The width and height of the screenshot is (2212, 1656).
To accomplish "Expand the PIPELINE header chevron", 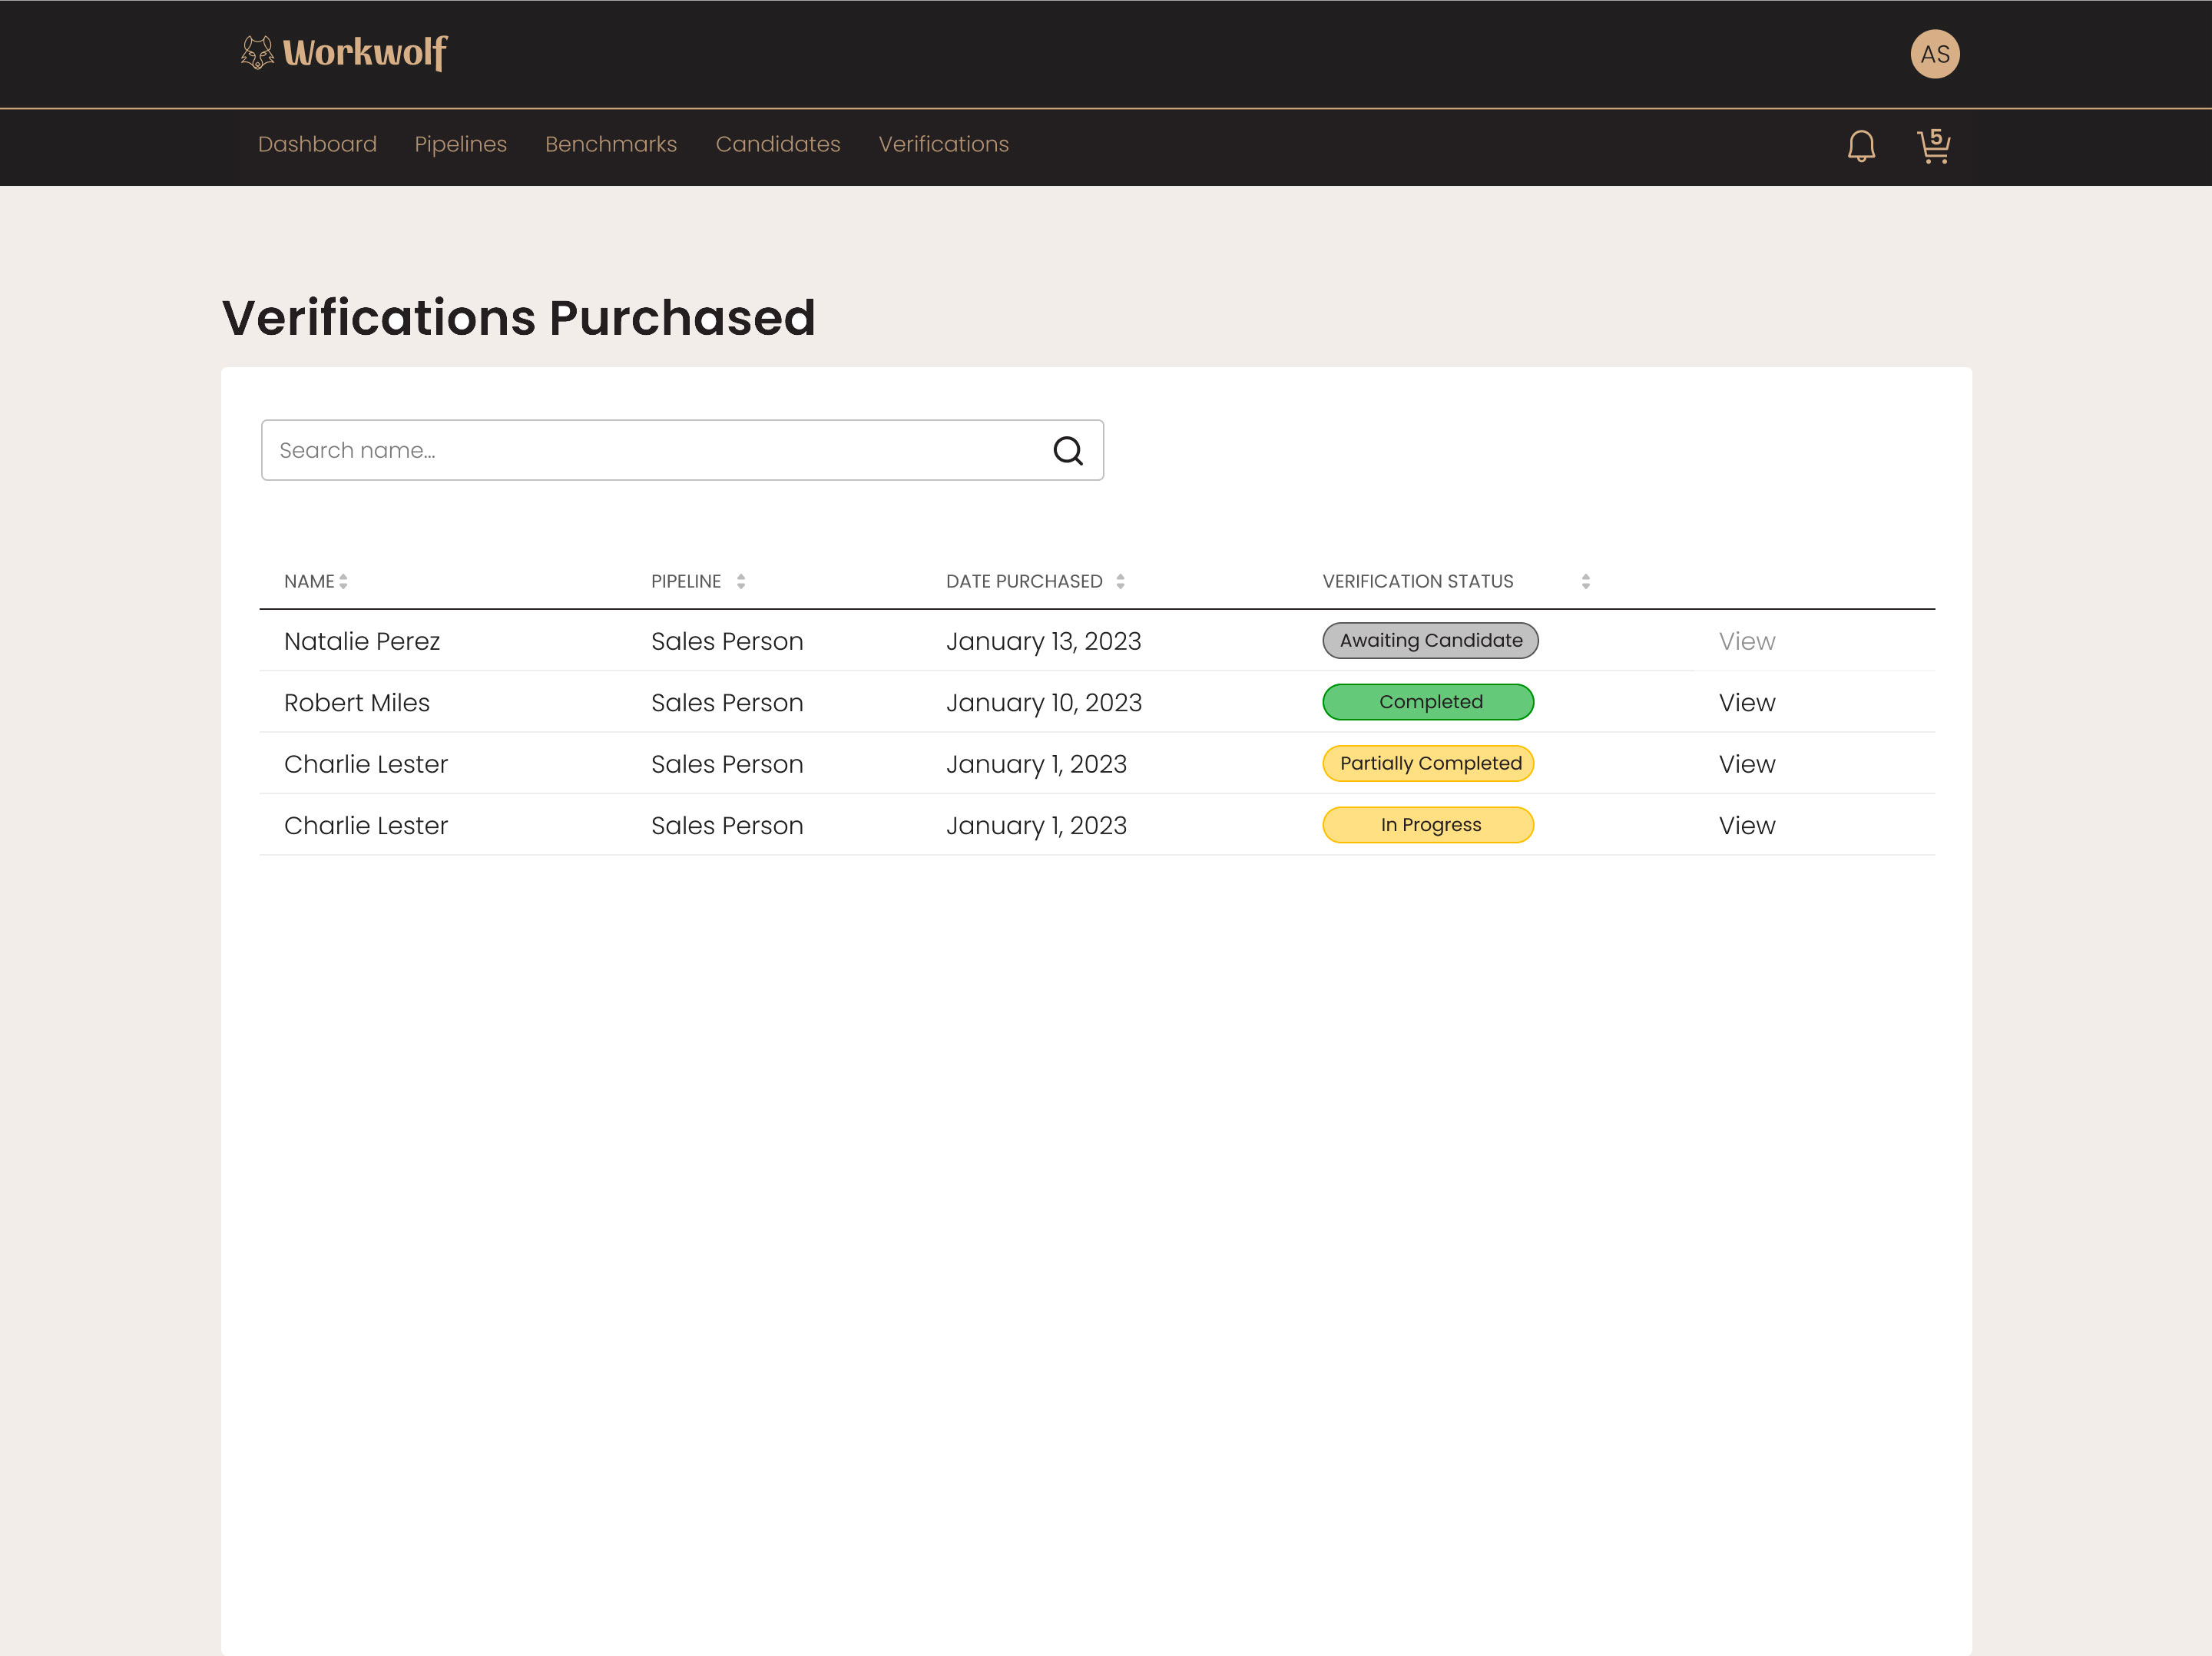I will [741, 581].
